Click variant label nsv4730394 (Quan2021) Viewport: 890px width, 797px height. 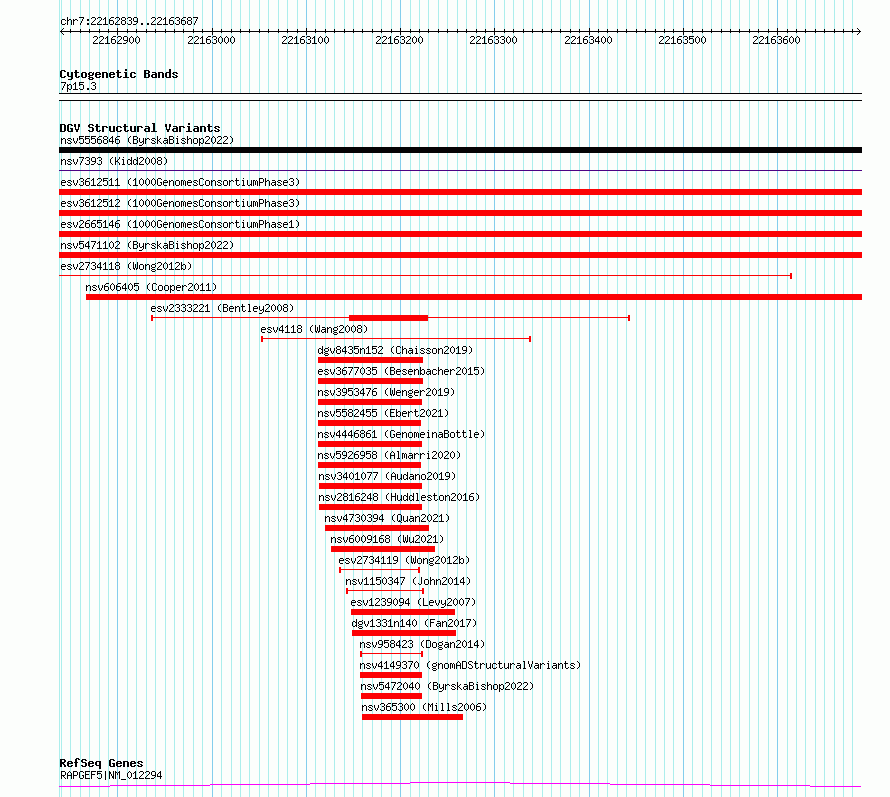[x=387, y=519]
